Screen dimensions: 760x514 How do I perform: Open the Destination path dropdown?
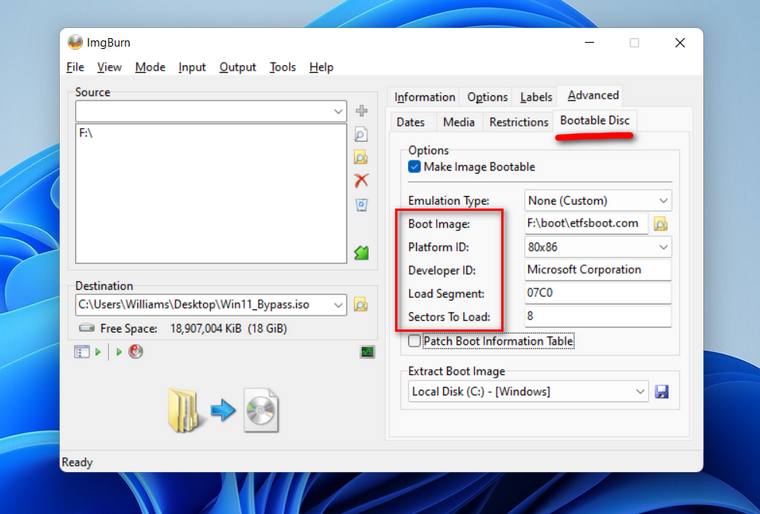[338, 305]
